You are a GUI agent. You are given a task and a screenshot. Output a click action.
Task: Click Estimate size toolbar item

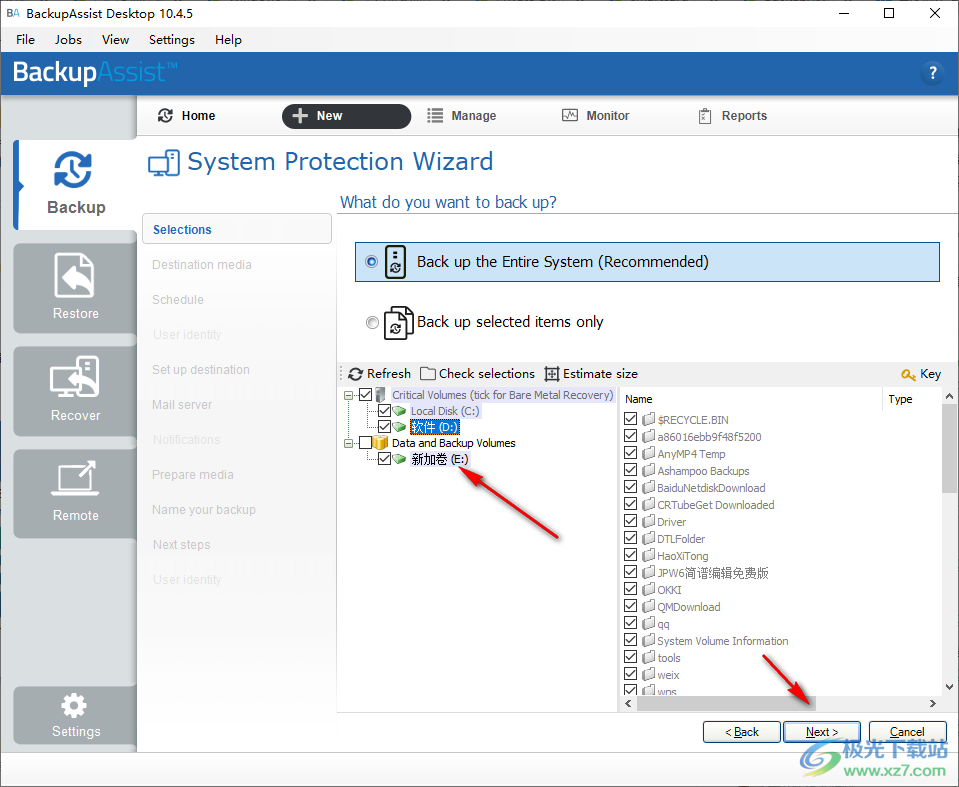point(591,374)
